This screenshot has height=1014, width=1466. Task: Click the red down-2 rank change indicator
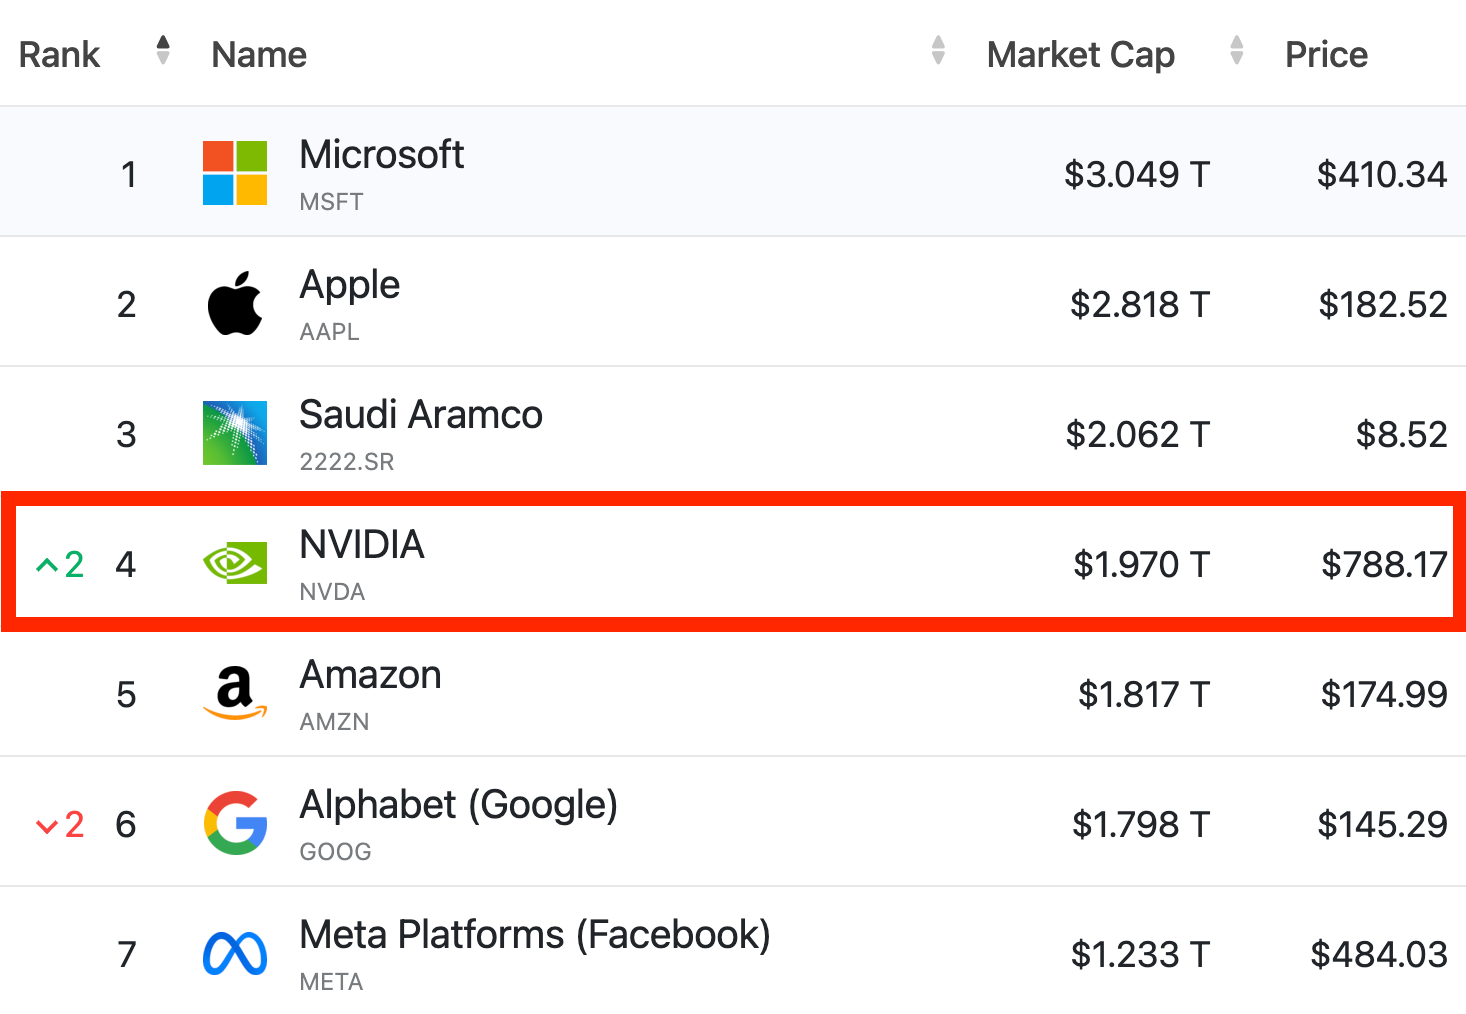60,825
